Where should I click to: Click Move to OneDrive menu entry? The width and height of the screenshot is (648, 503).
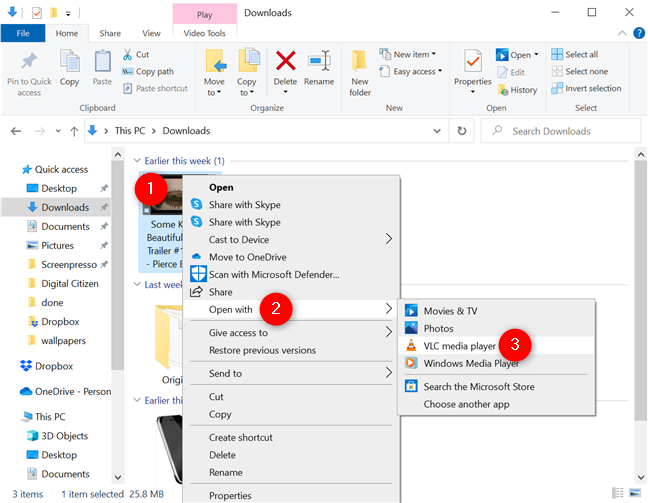point(291,257)
